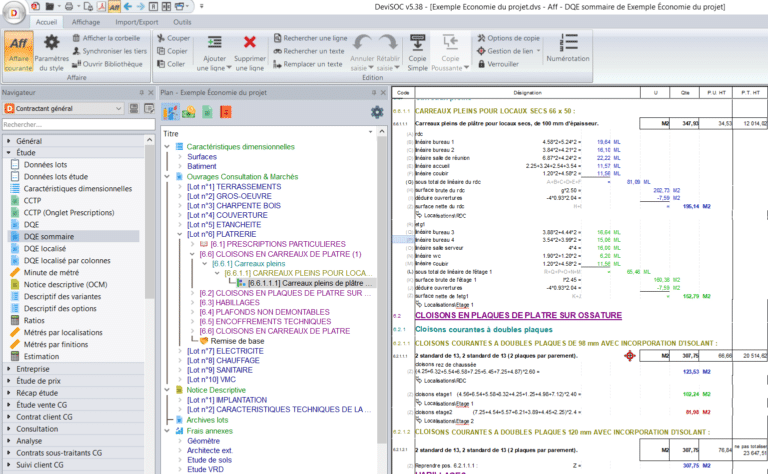This screenshot has height=474, width=768.
Task: Click the Couper scissors icon
Action: coord(160,37)
